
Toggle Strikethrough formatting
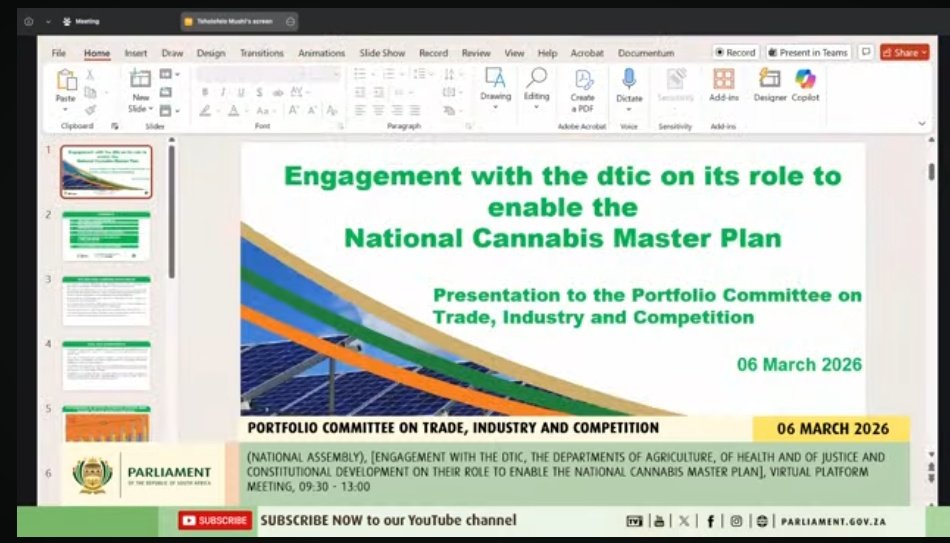pyautogui.click(x=278, y=92)
